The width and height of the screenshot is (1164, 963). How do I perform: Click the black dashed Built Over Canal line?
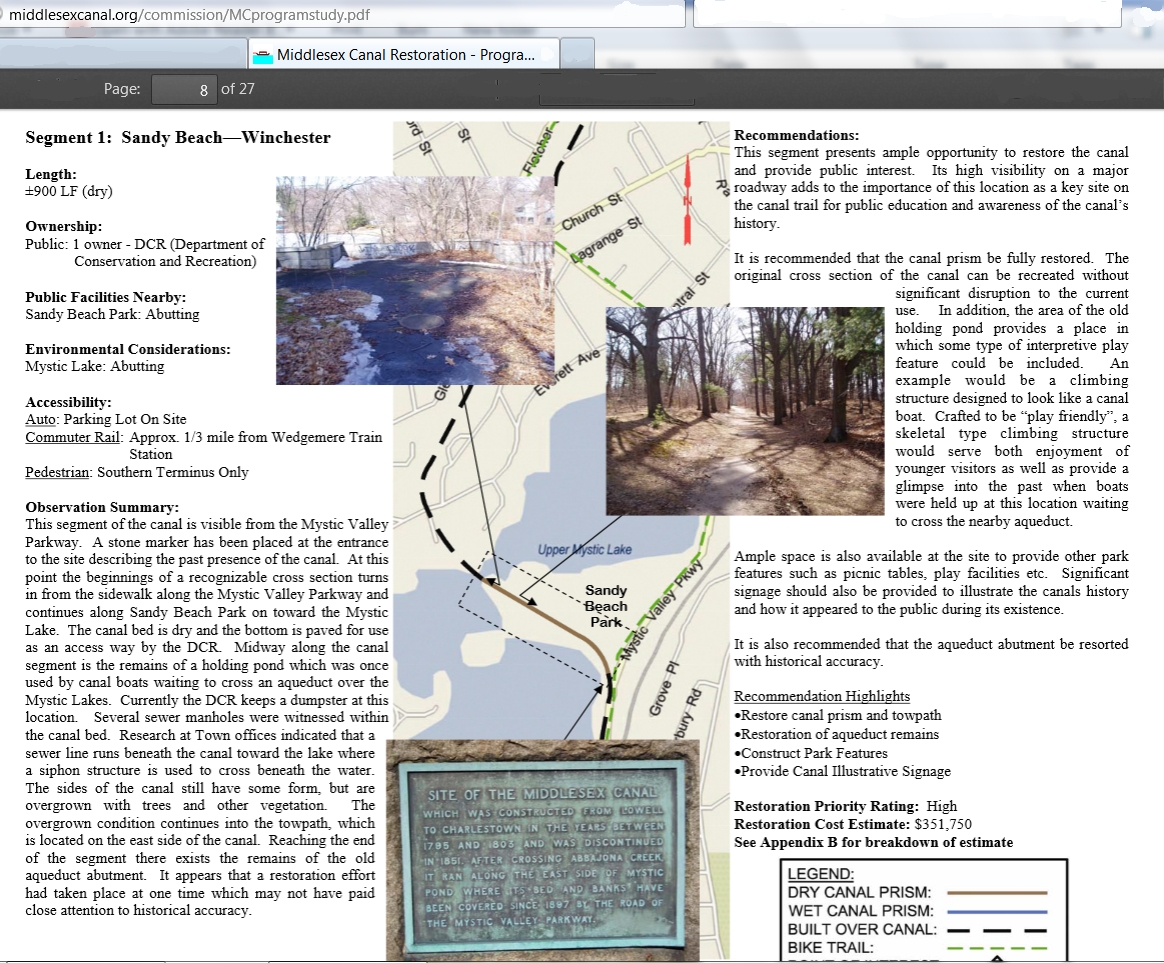(997, 930)
